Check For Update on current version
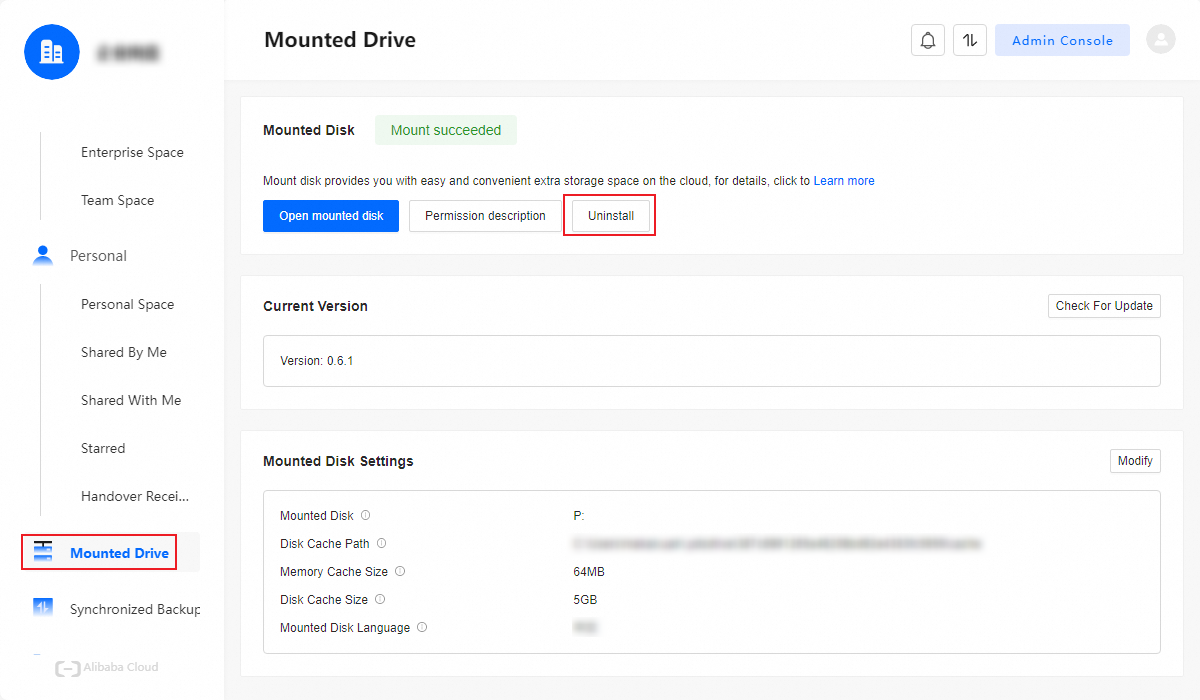 tap(1104, 306)
